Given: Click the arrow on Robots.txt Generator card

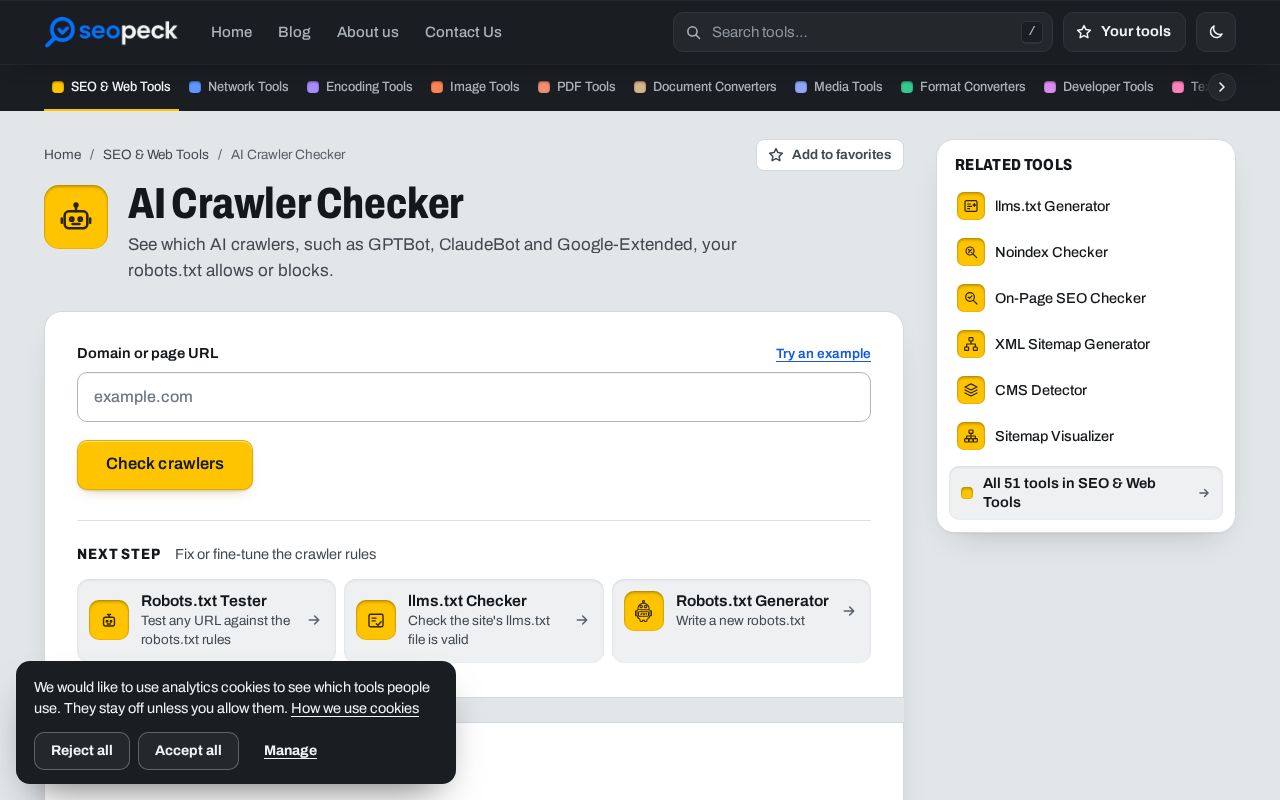Looking at the screenshot, I should [849, 611].
